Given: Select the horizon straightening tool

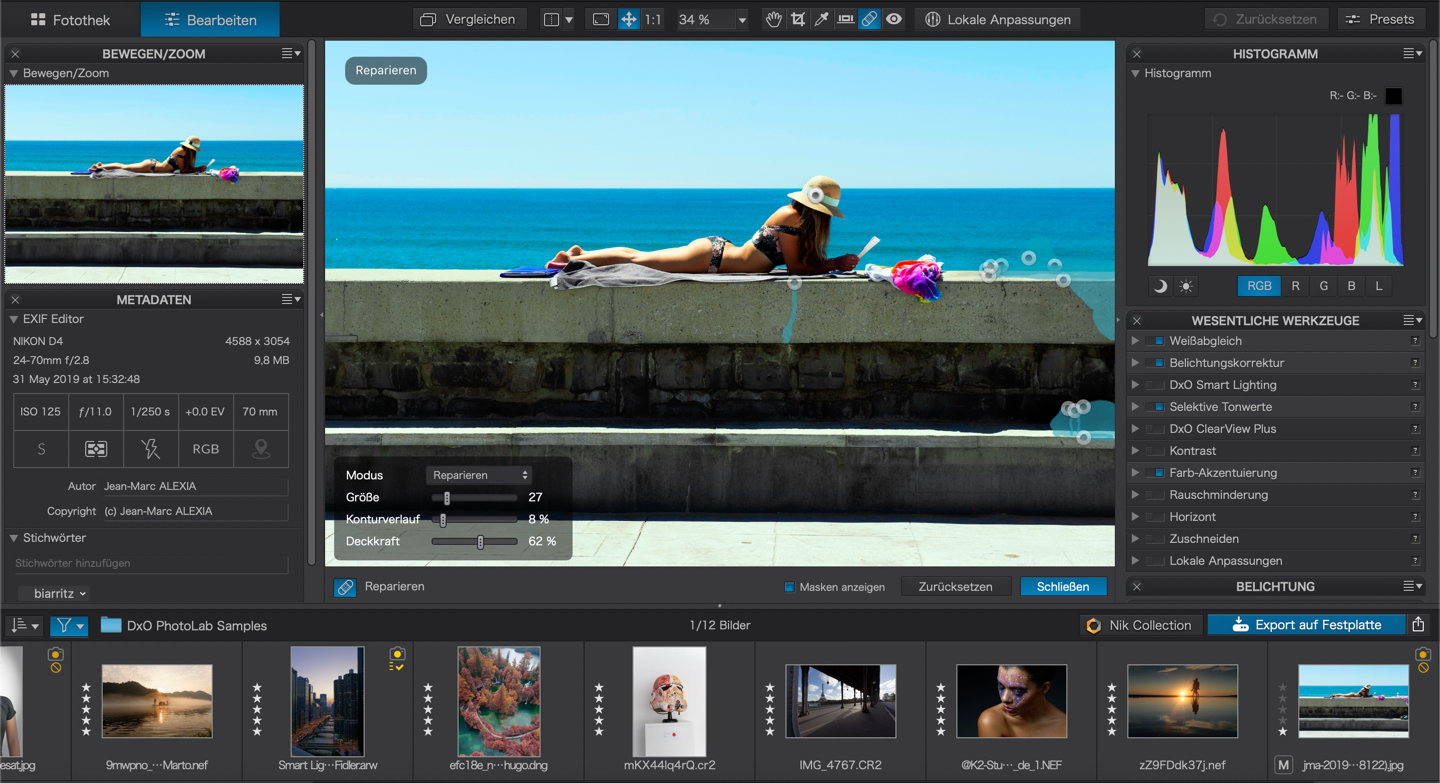Looking at the screenshot, I should (846, 19).
